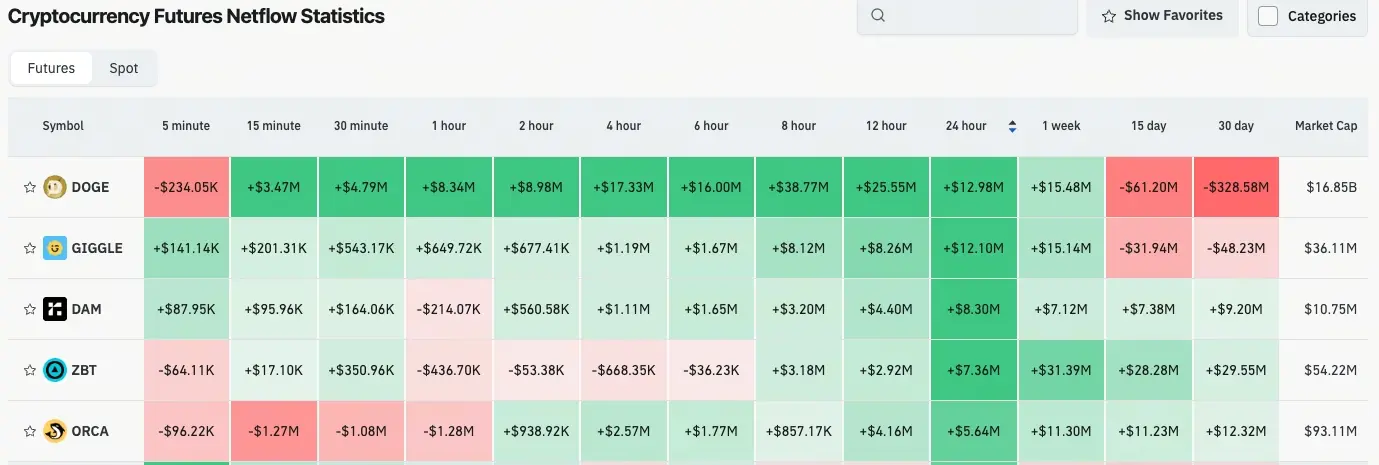Click the DOGE coin logo icon
This screenshot has width=1379, height=465.
pos(55,187)
